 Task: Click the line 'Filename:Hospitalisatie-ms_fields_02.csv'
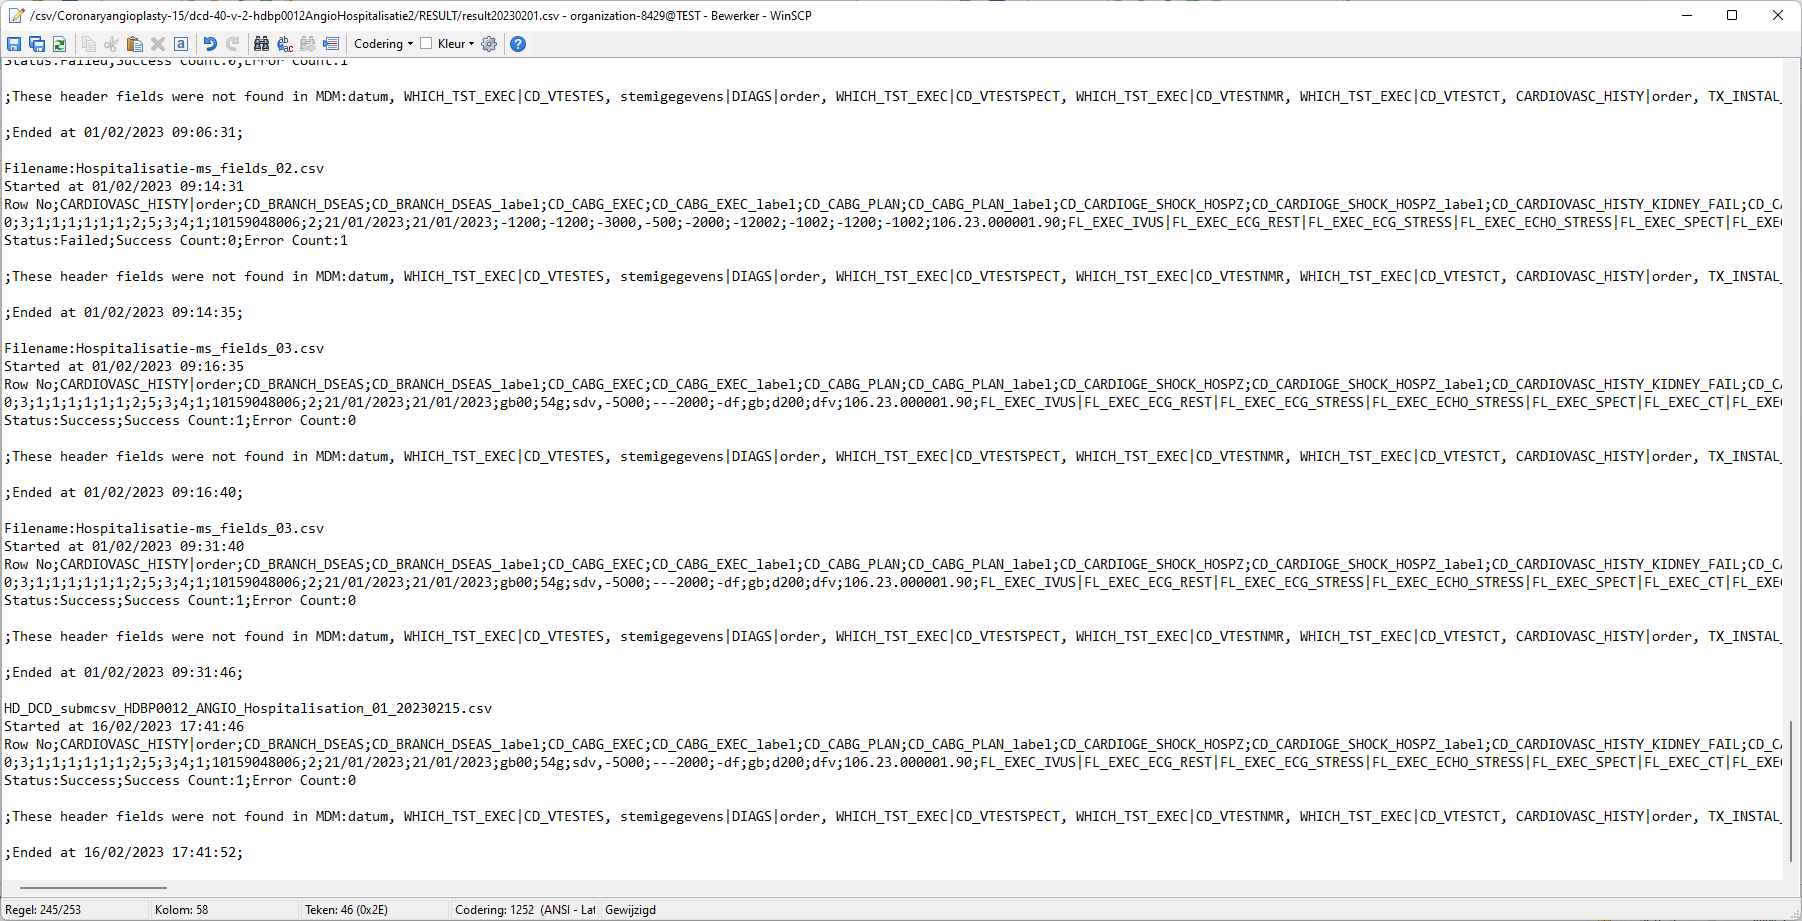164,168
